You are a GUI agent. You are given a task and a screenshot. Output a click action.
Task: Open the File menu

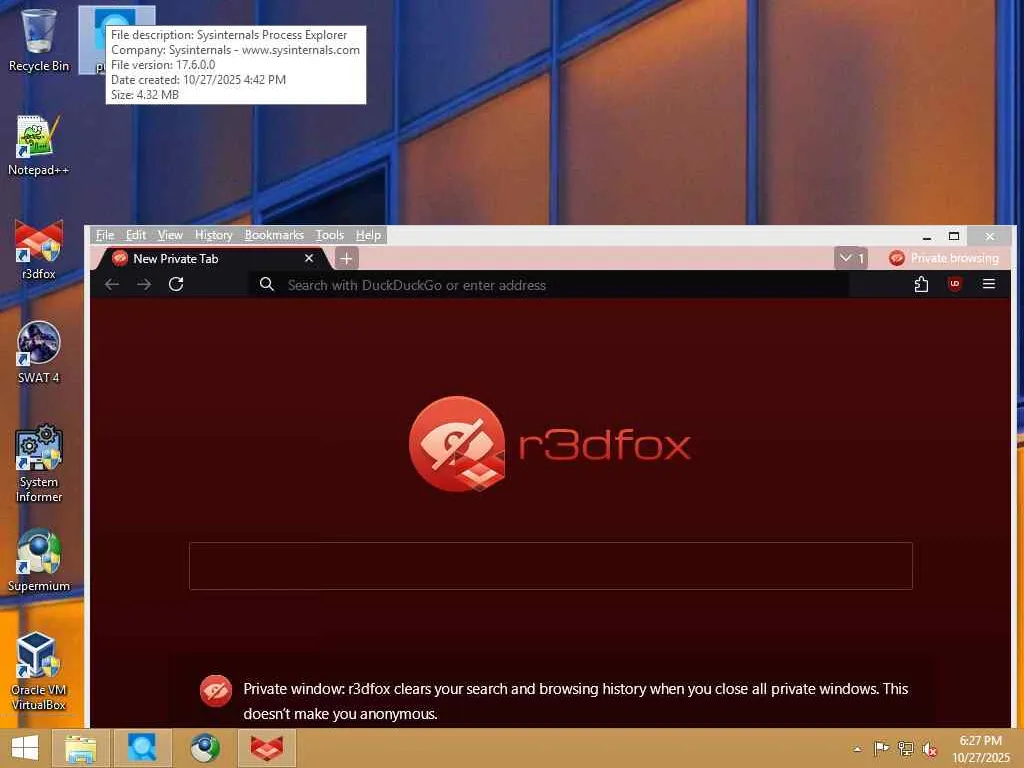pyautogui.click(x=104, y=235)
